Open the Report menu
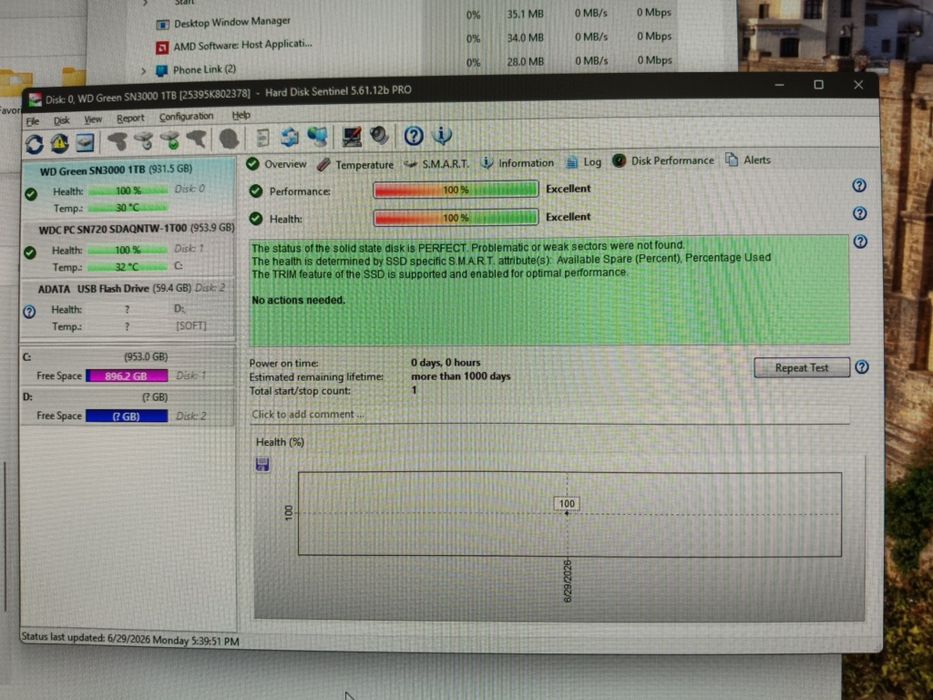 [130, 118]
